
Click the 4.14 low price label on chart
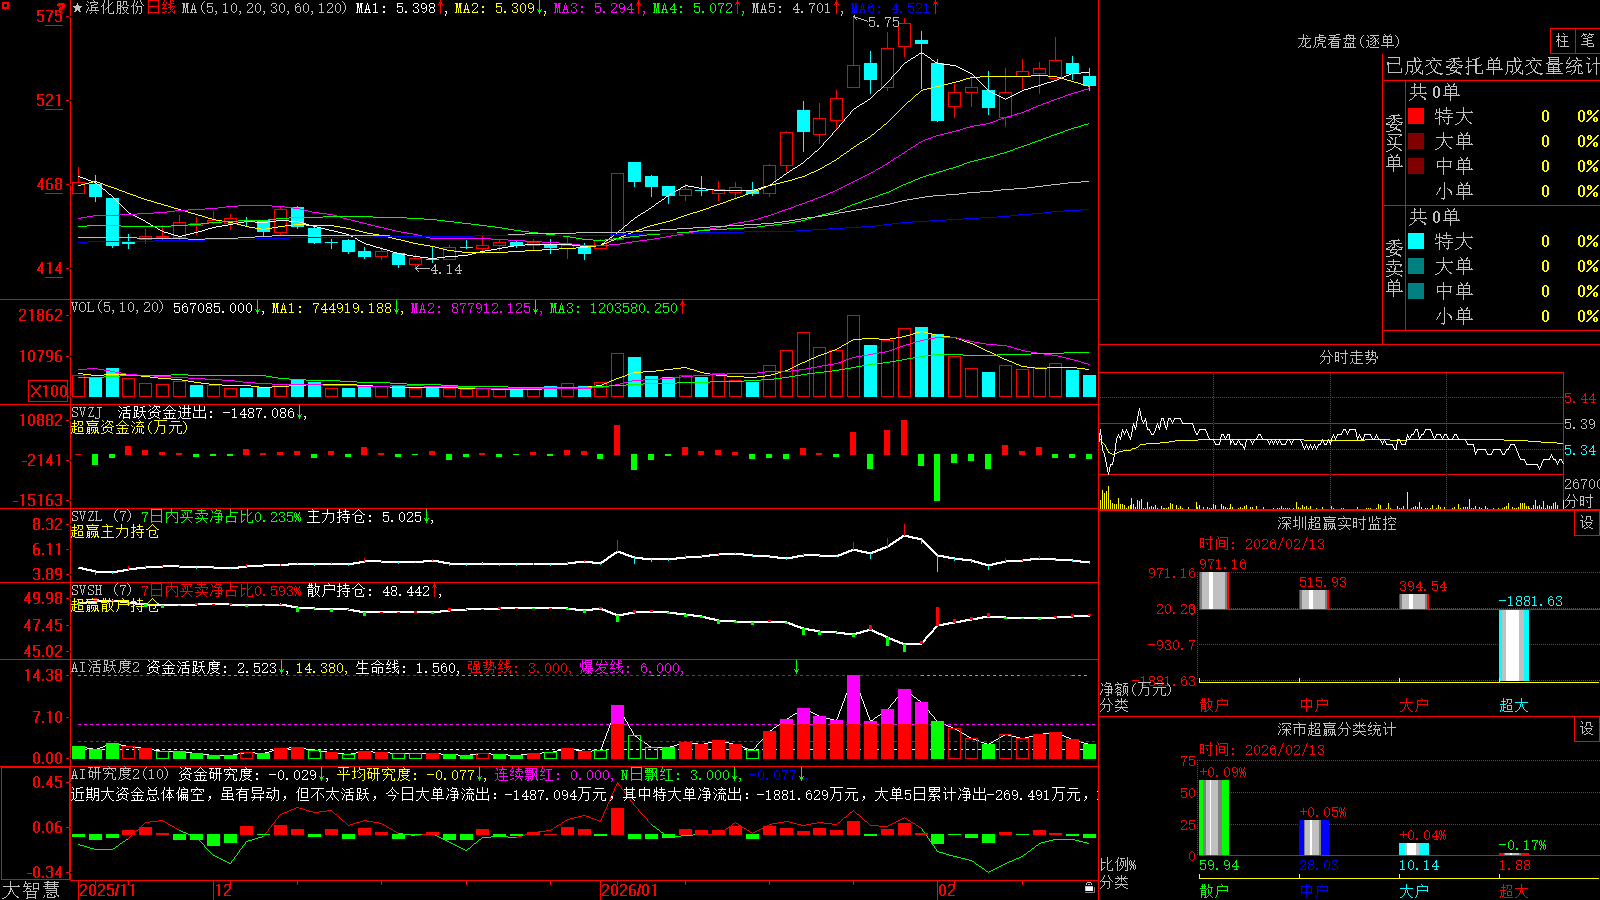[446, 269]
